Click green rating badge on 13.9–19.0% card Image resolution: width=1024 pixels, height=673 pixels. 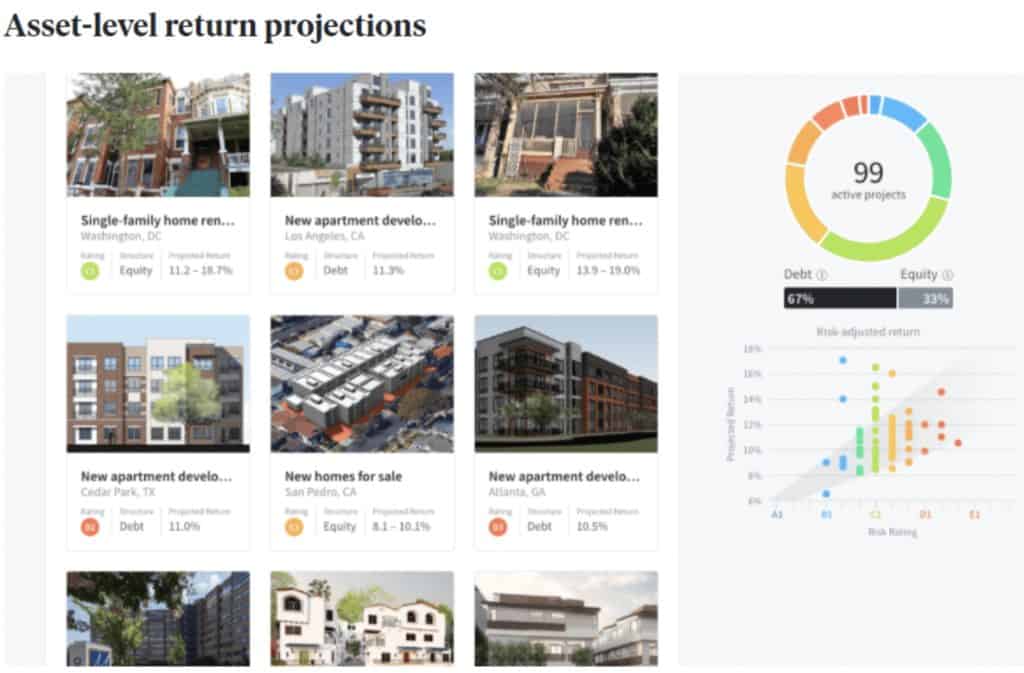point(498,271)
